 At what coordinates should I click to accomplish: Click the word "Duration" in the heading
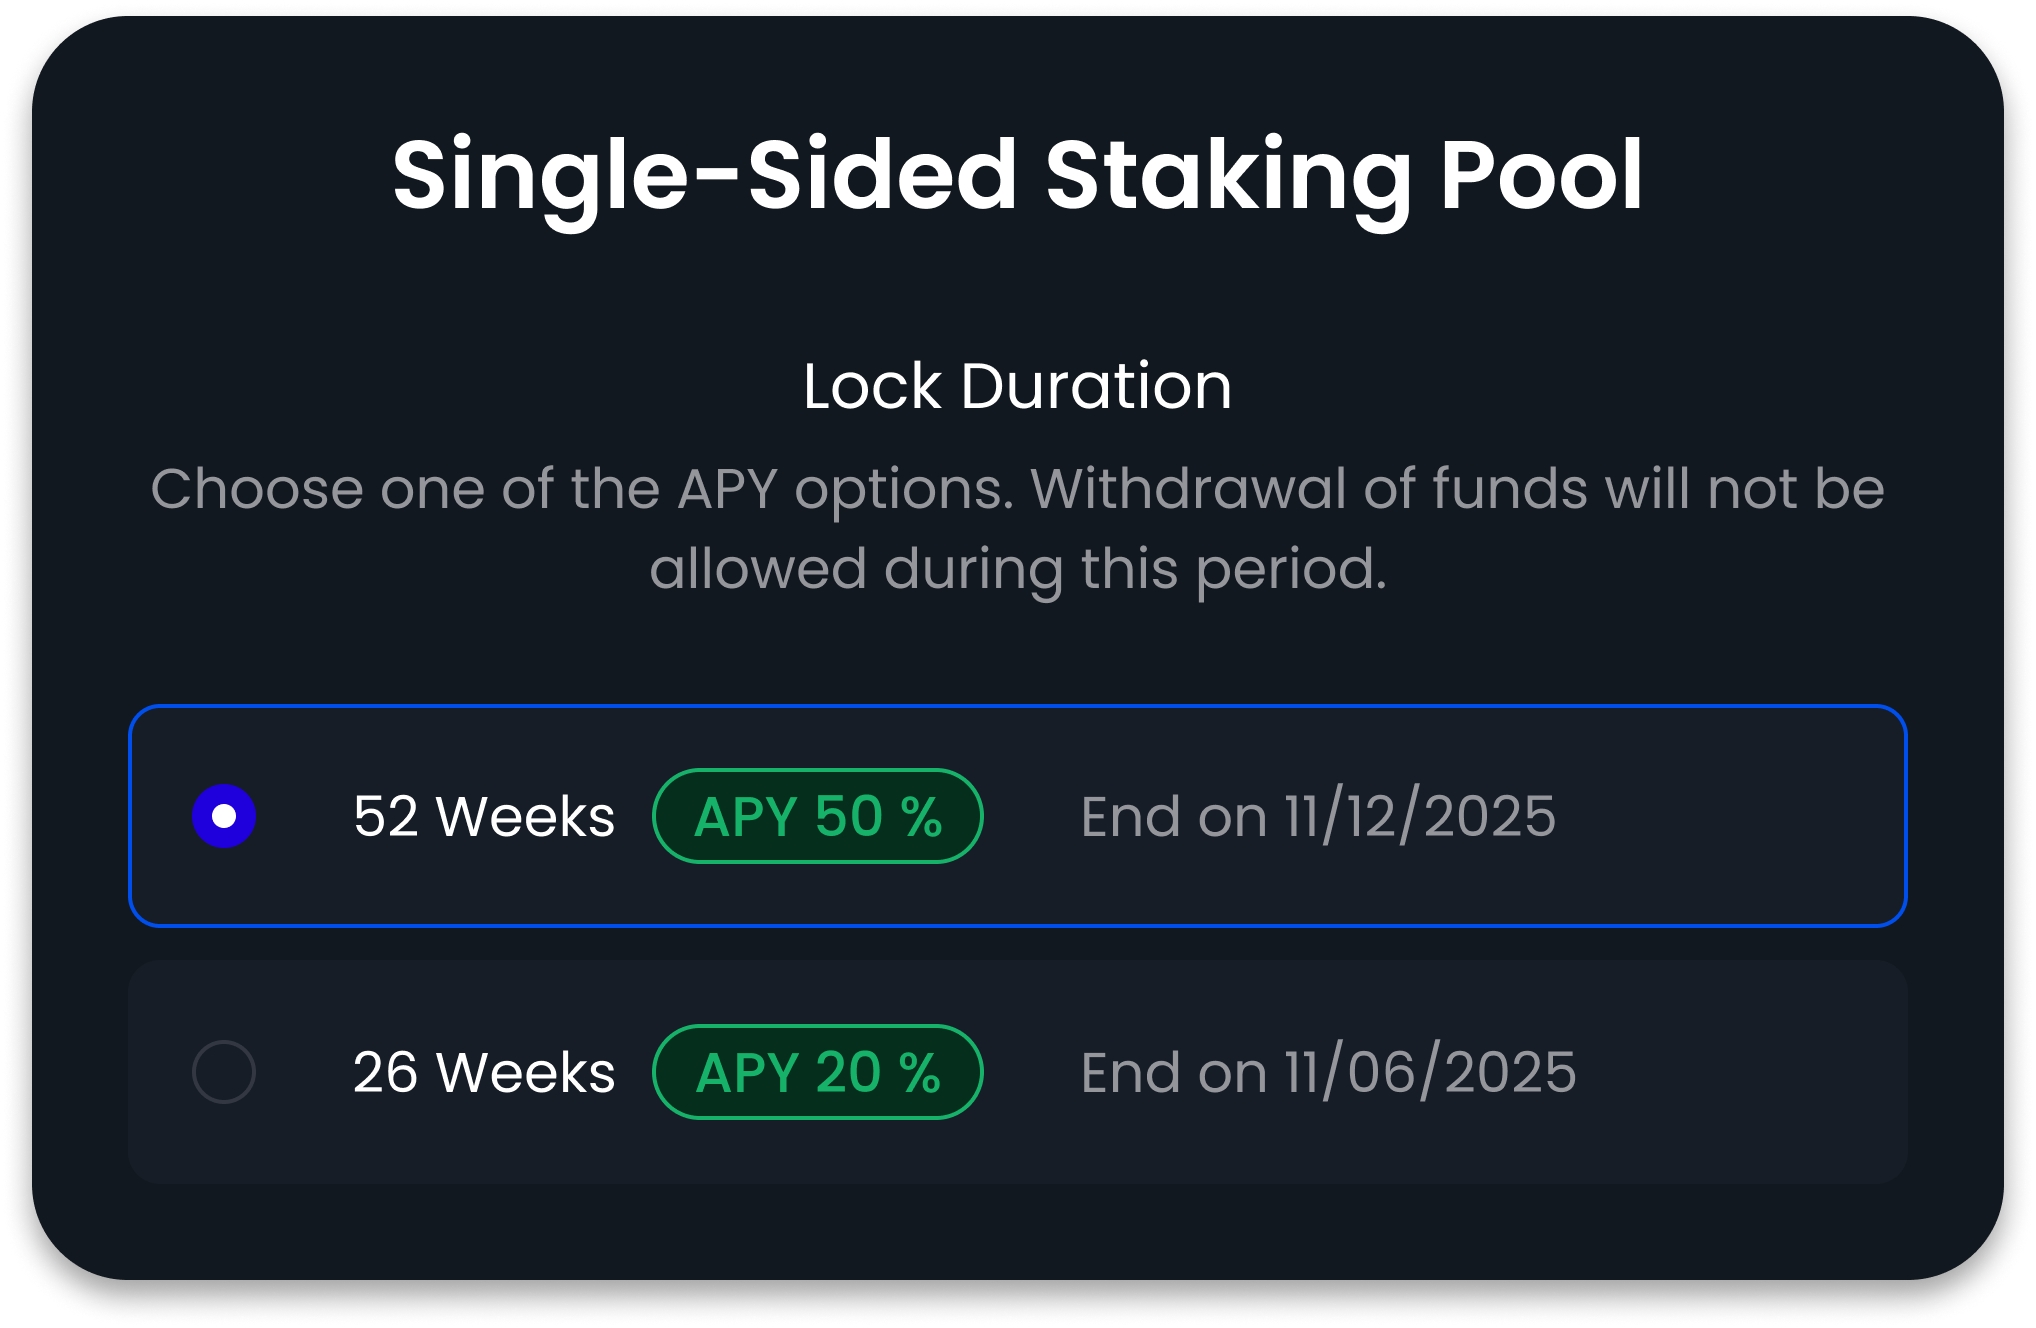click(1096, 386)
